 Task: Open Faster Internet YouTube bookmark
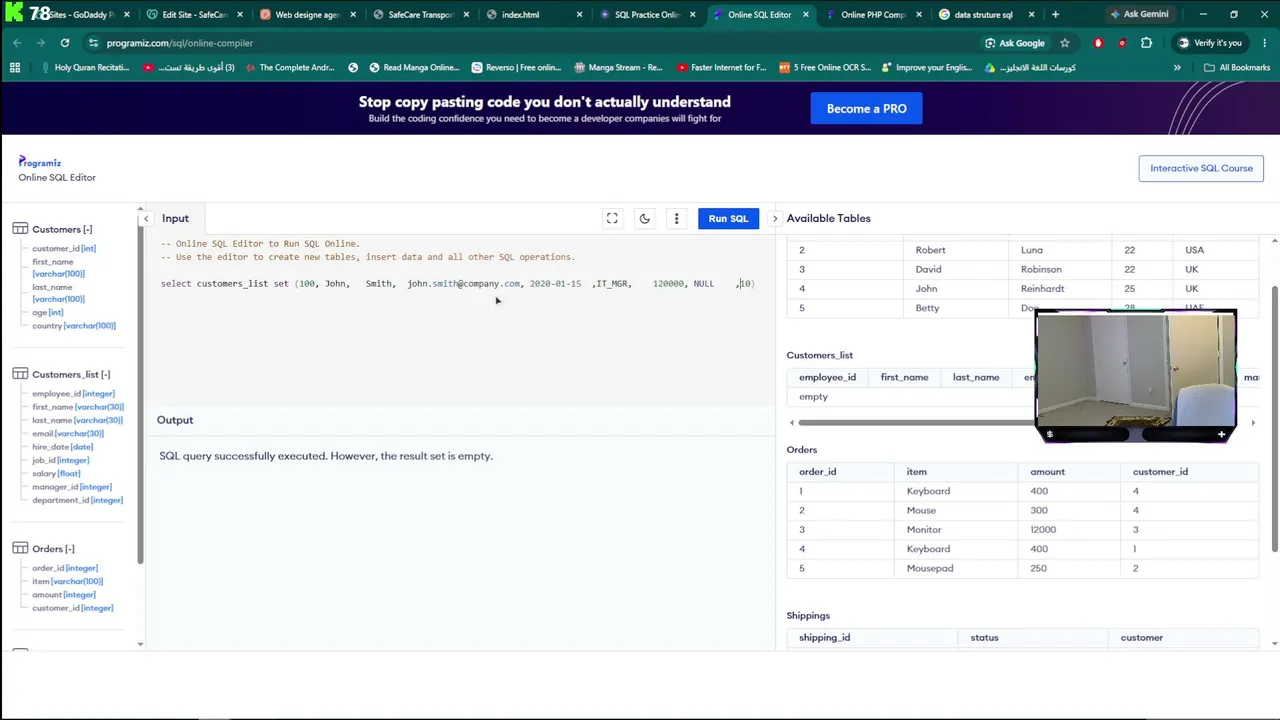click(x=721, y=67)
